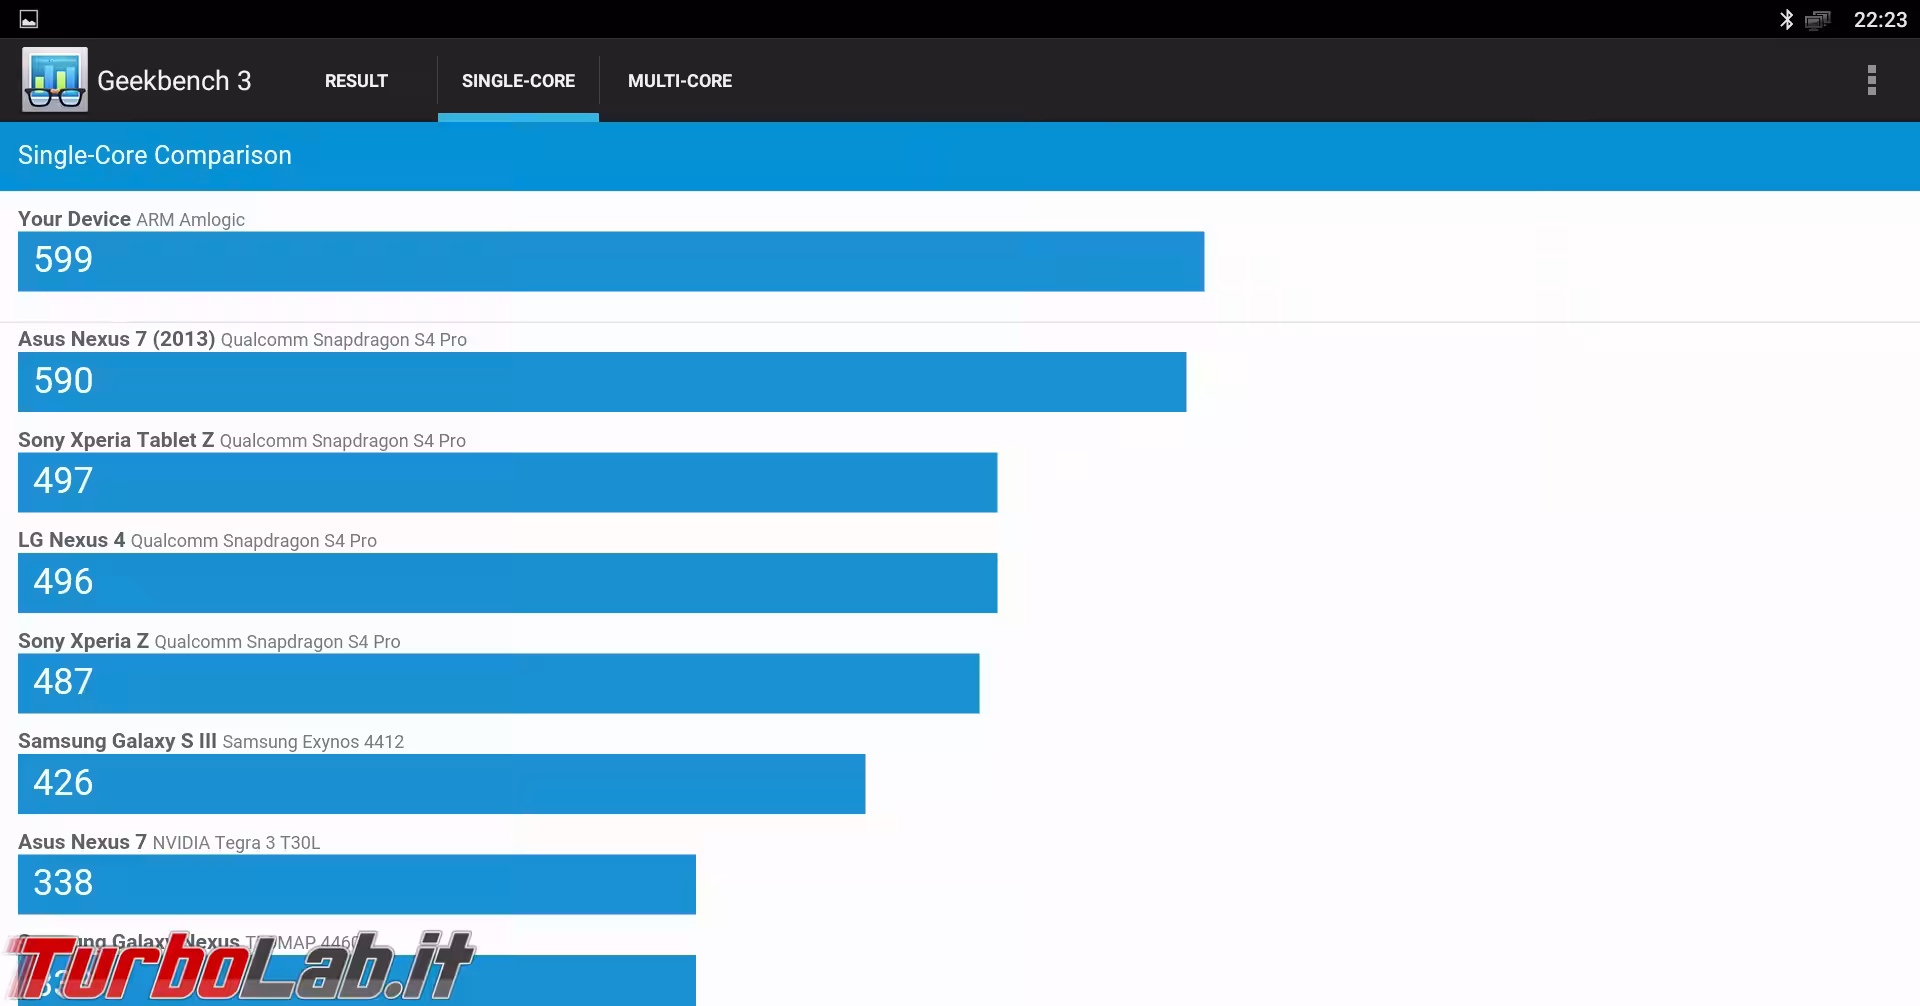Open the MULTI-CORE tab
The image size is (1920, 1006).
pyautogui.click(x=680, y=81)
